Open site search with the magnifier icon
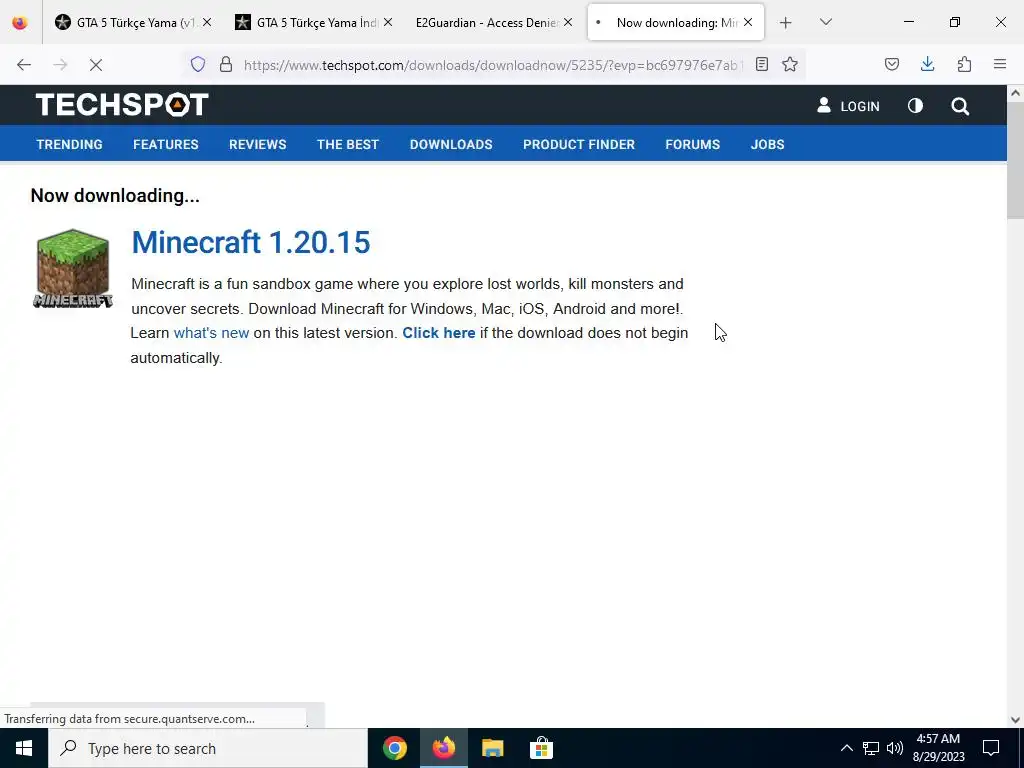1024x768 pixels. point(960,106)
